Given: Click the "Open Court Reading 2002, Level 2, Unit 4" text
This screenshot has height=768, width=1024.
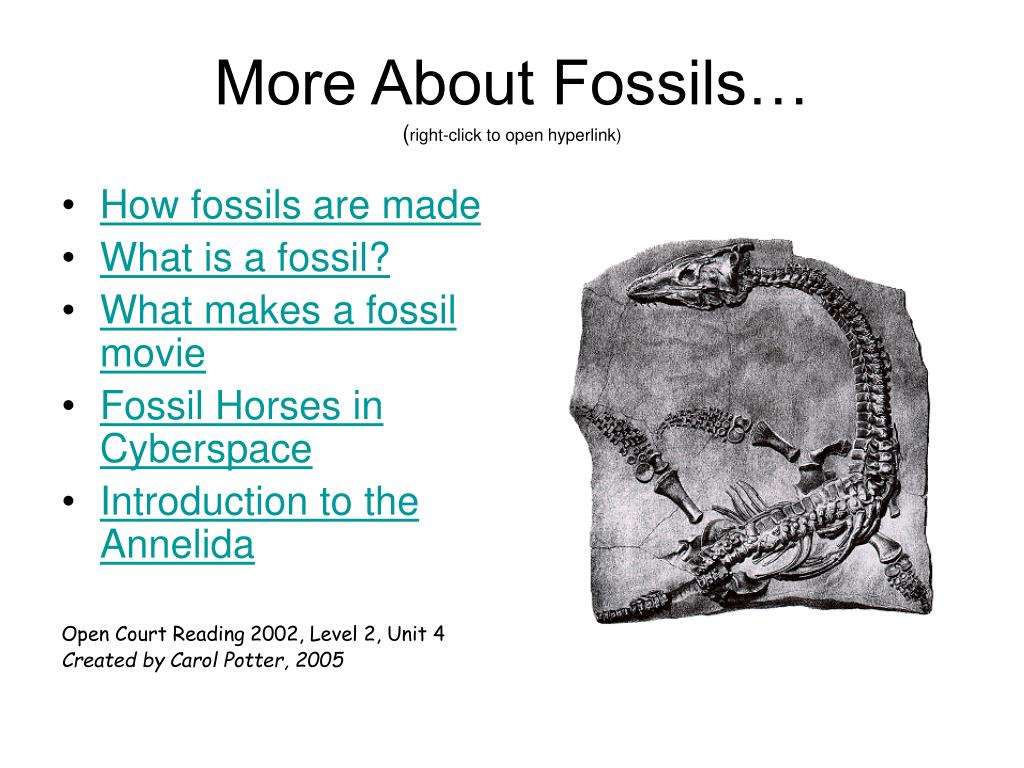Looking at the screenshot, I should pyautogui.click(x=253, y=633).
